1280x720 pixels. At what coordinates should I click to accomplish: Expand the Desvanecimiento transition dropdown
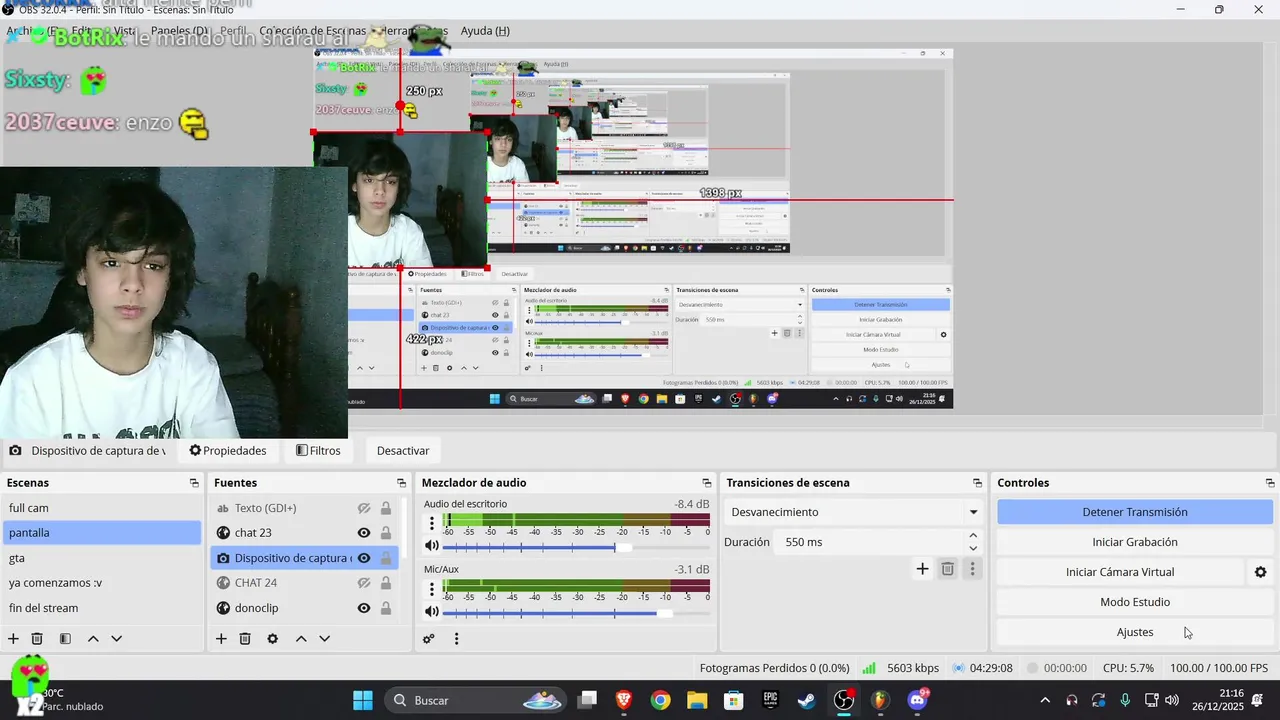click(973, 512)
